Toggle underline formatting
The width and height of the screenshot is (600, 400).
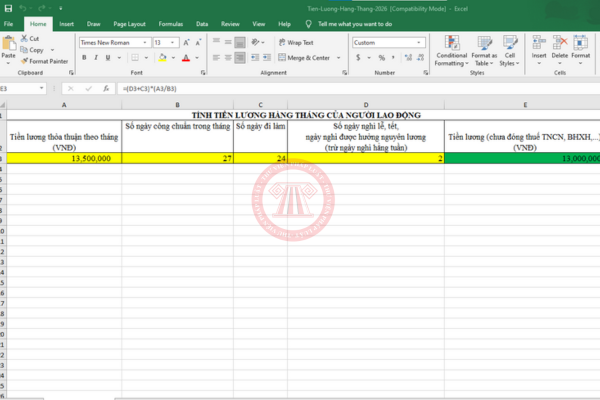[x=108, y=58]
